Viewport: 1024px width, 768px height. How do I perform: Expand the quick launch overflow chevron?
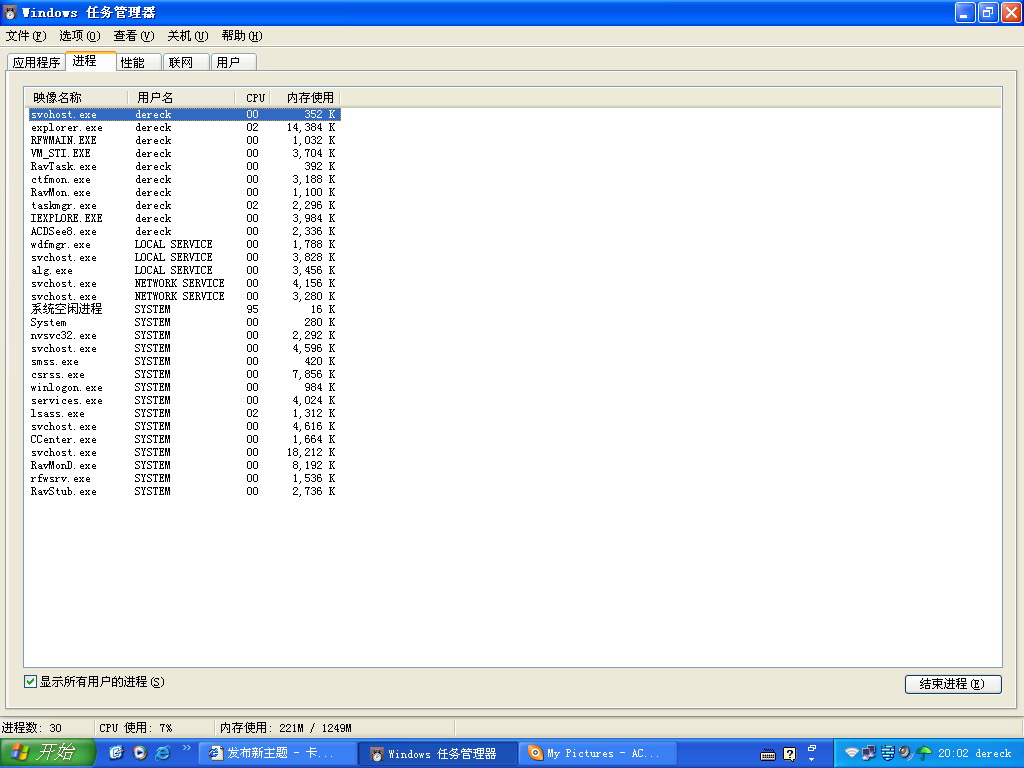(187, 748)
